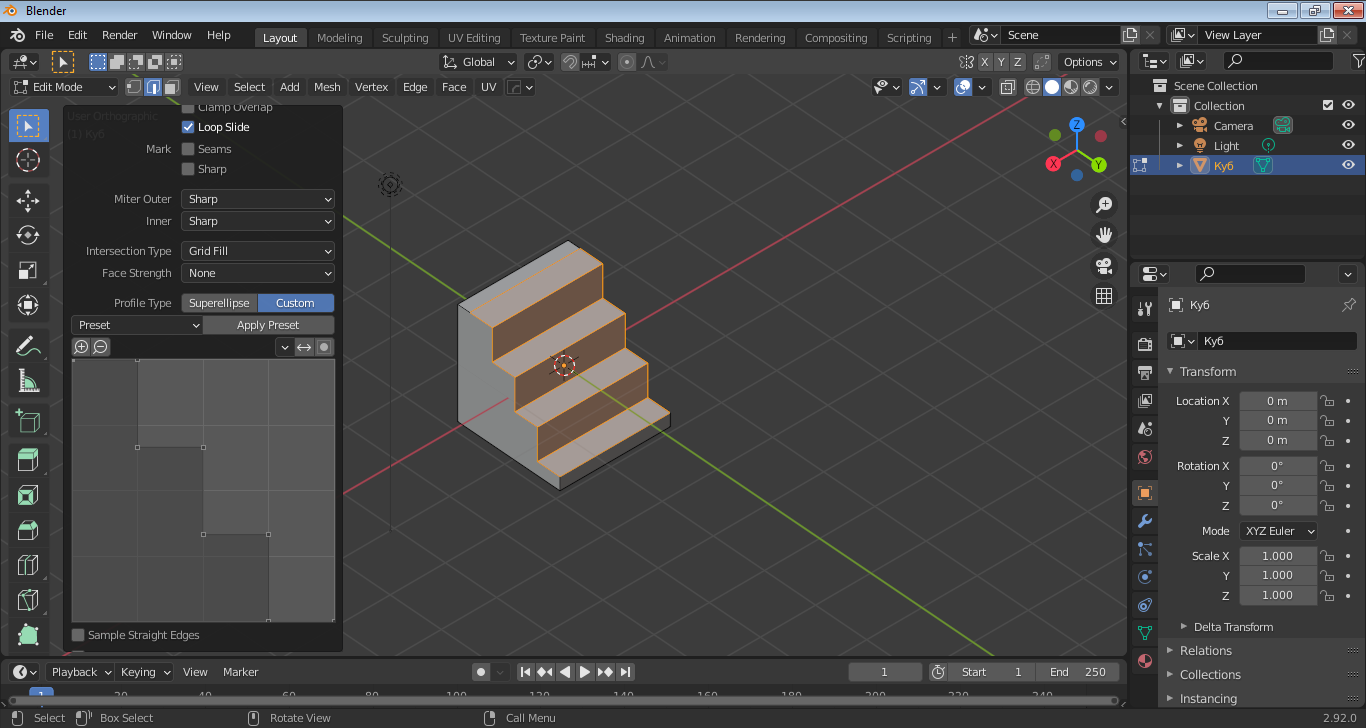Uncheck the Loop Slide checkbox

pos(188,127)
